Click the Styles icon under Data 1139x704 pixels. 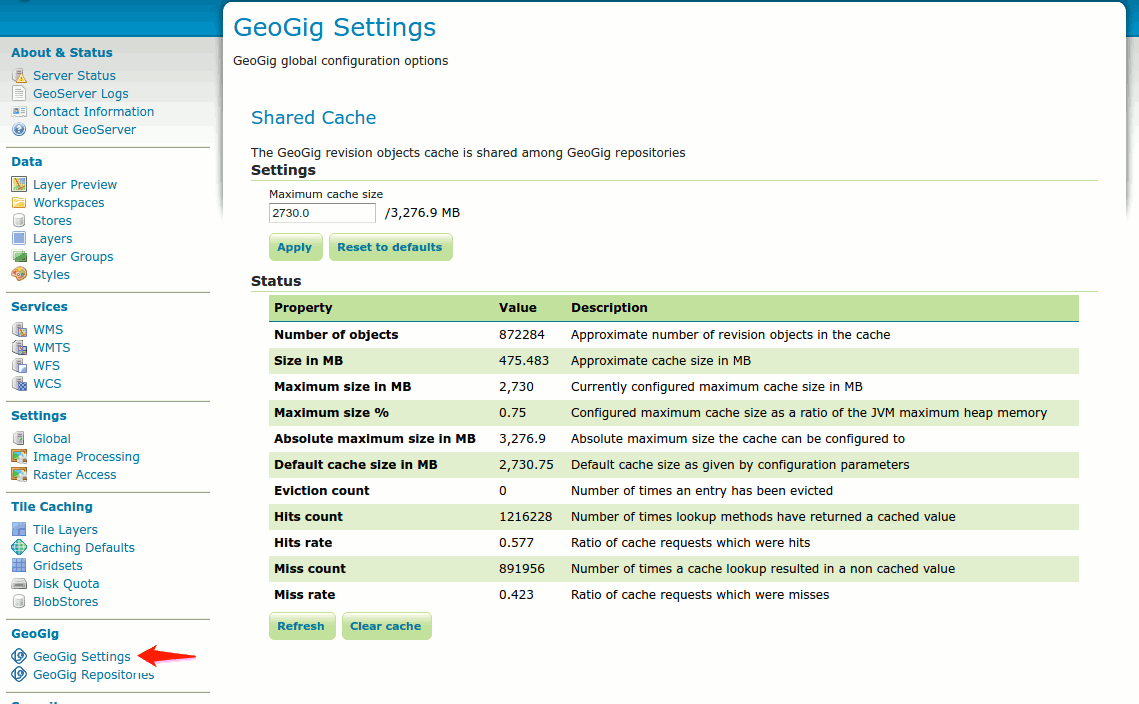point(18,274)
